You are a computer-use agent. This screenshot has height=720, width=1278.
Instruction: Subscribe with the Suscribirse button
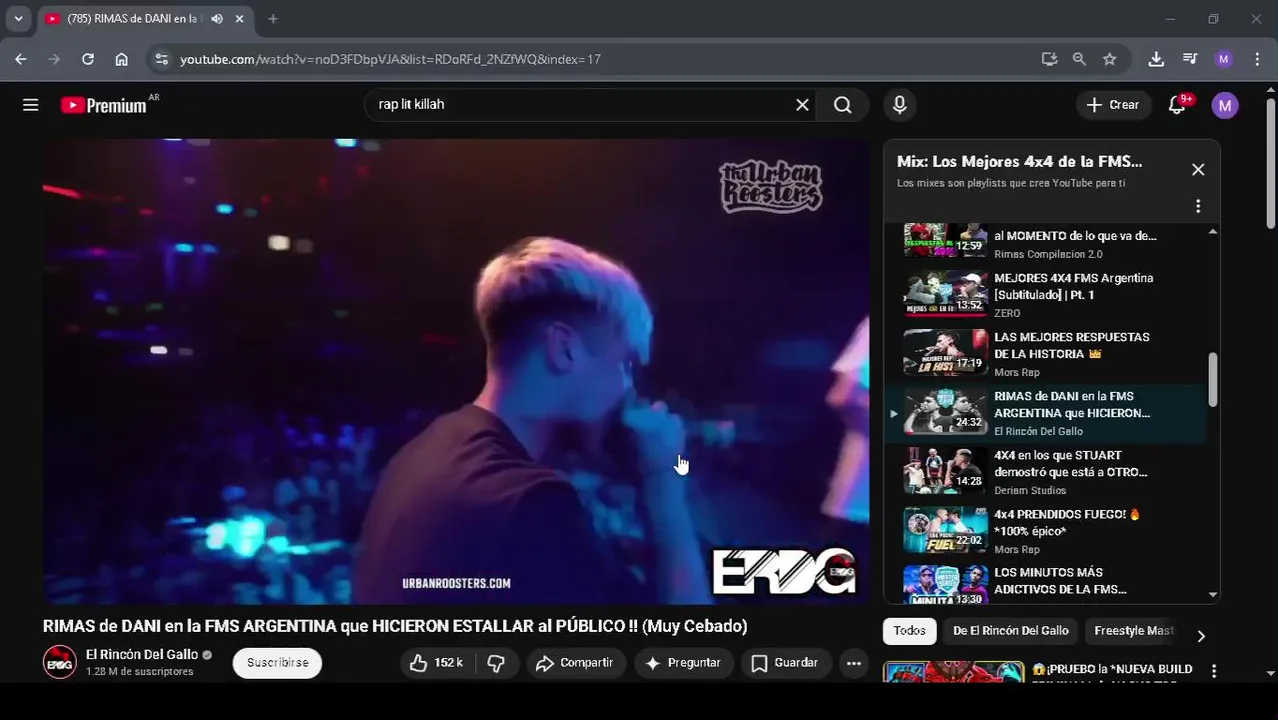(278, 663)
